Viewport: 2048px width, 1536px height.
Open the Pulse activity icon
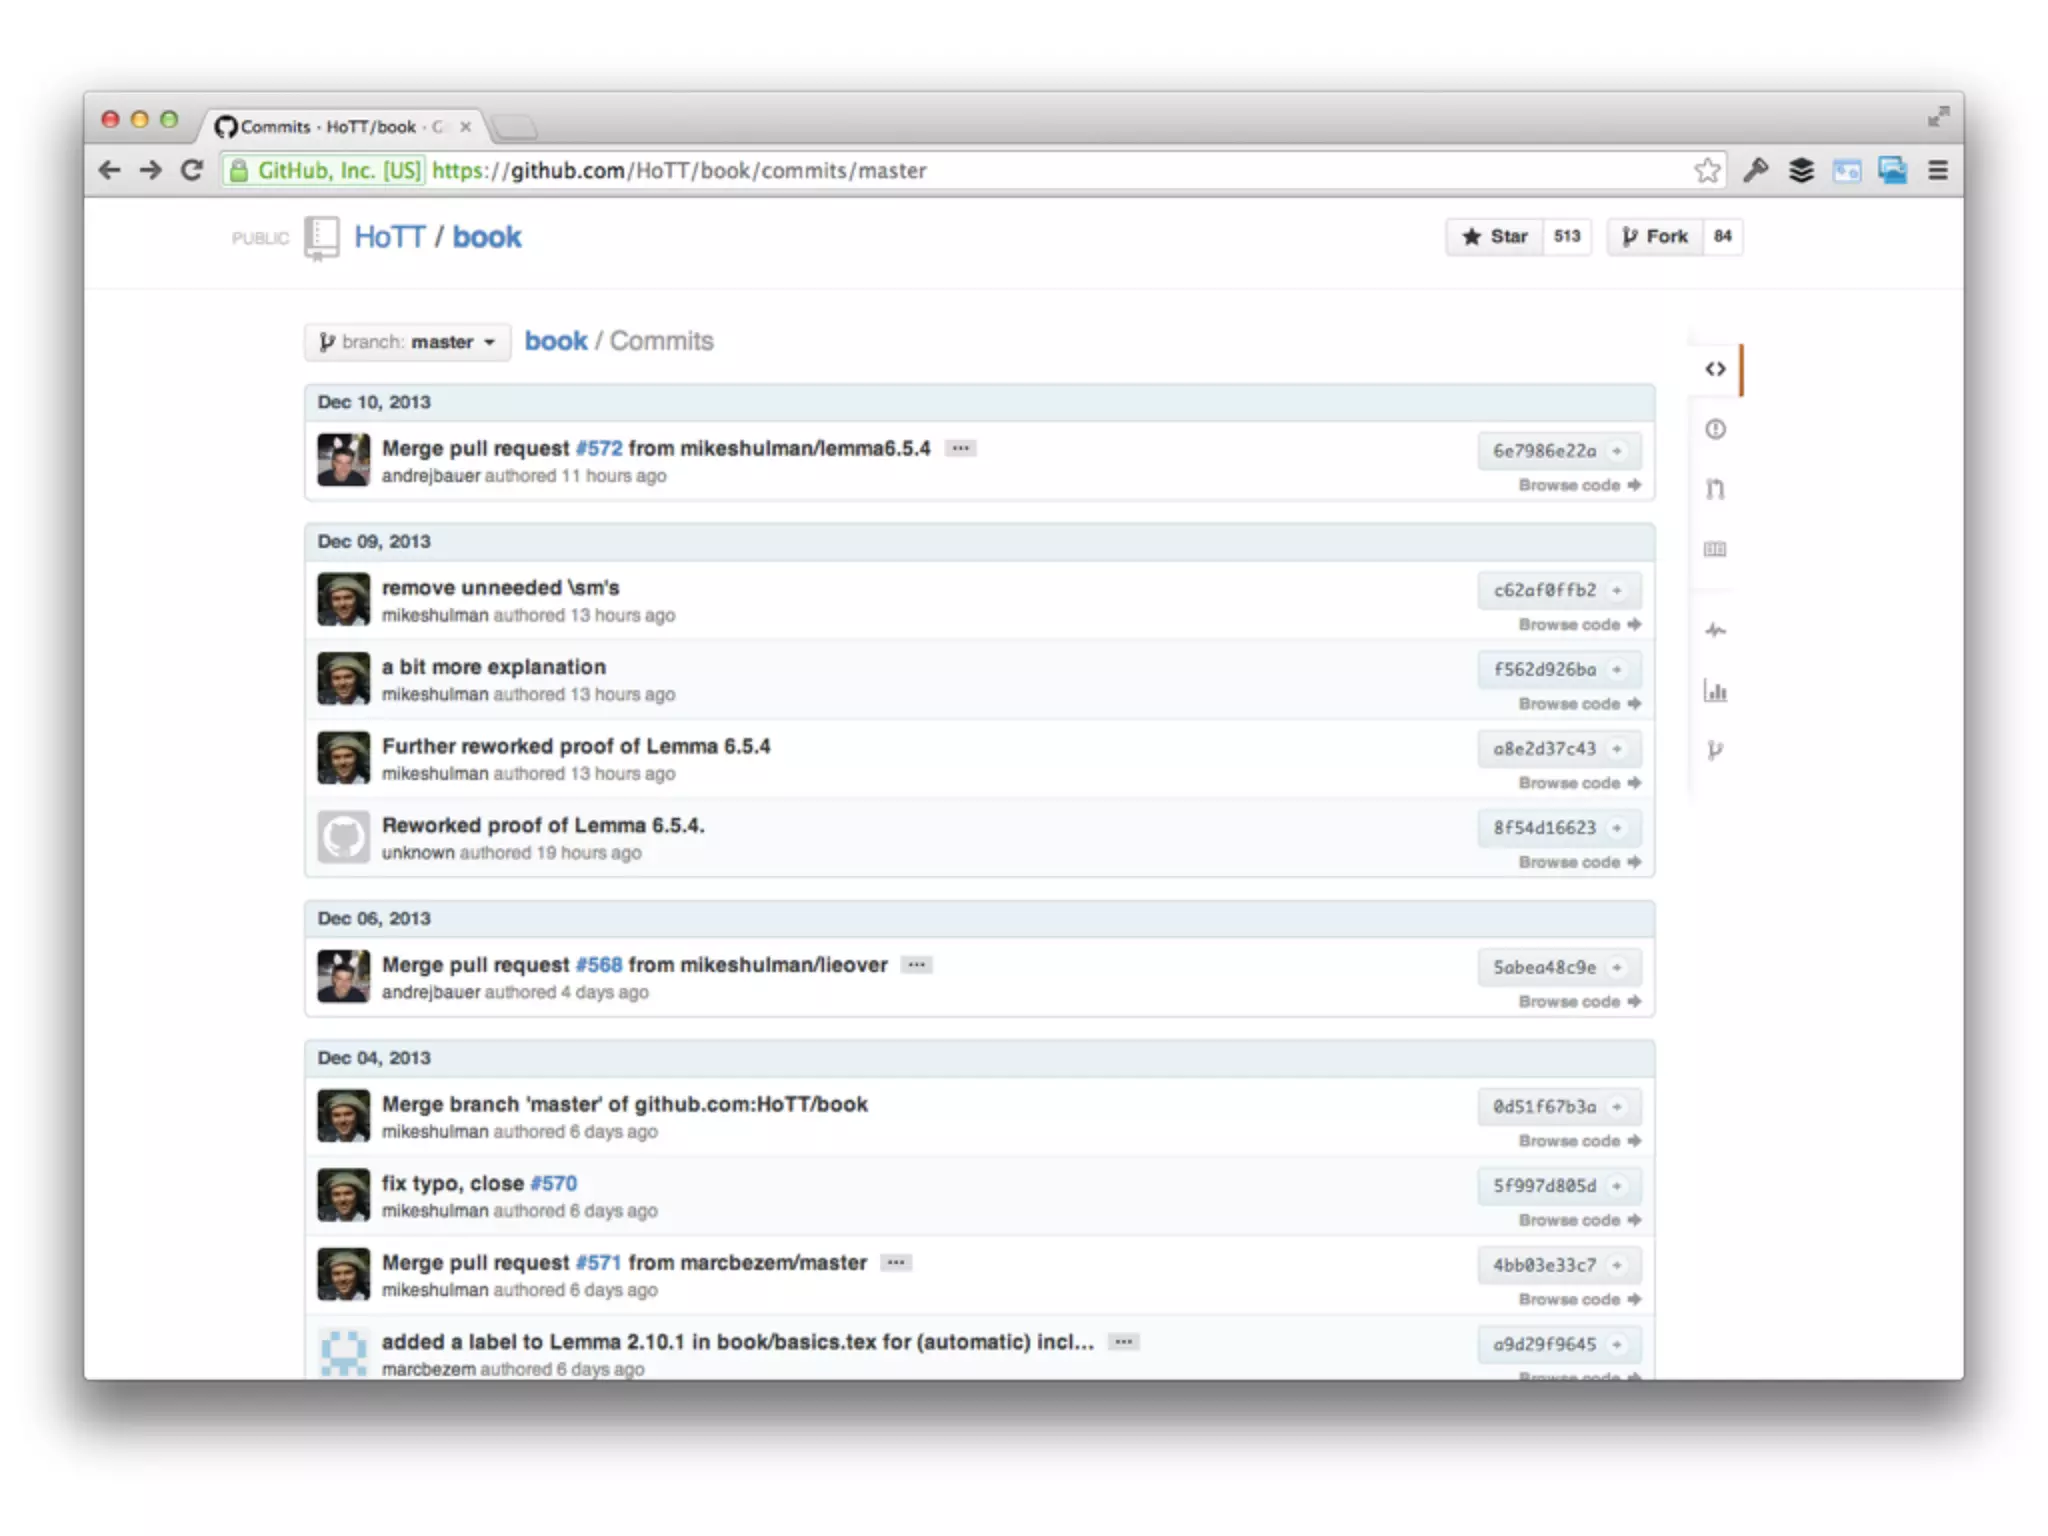(x=1715, y=630)
